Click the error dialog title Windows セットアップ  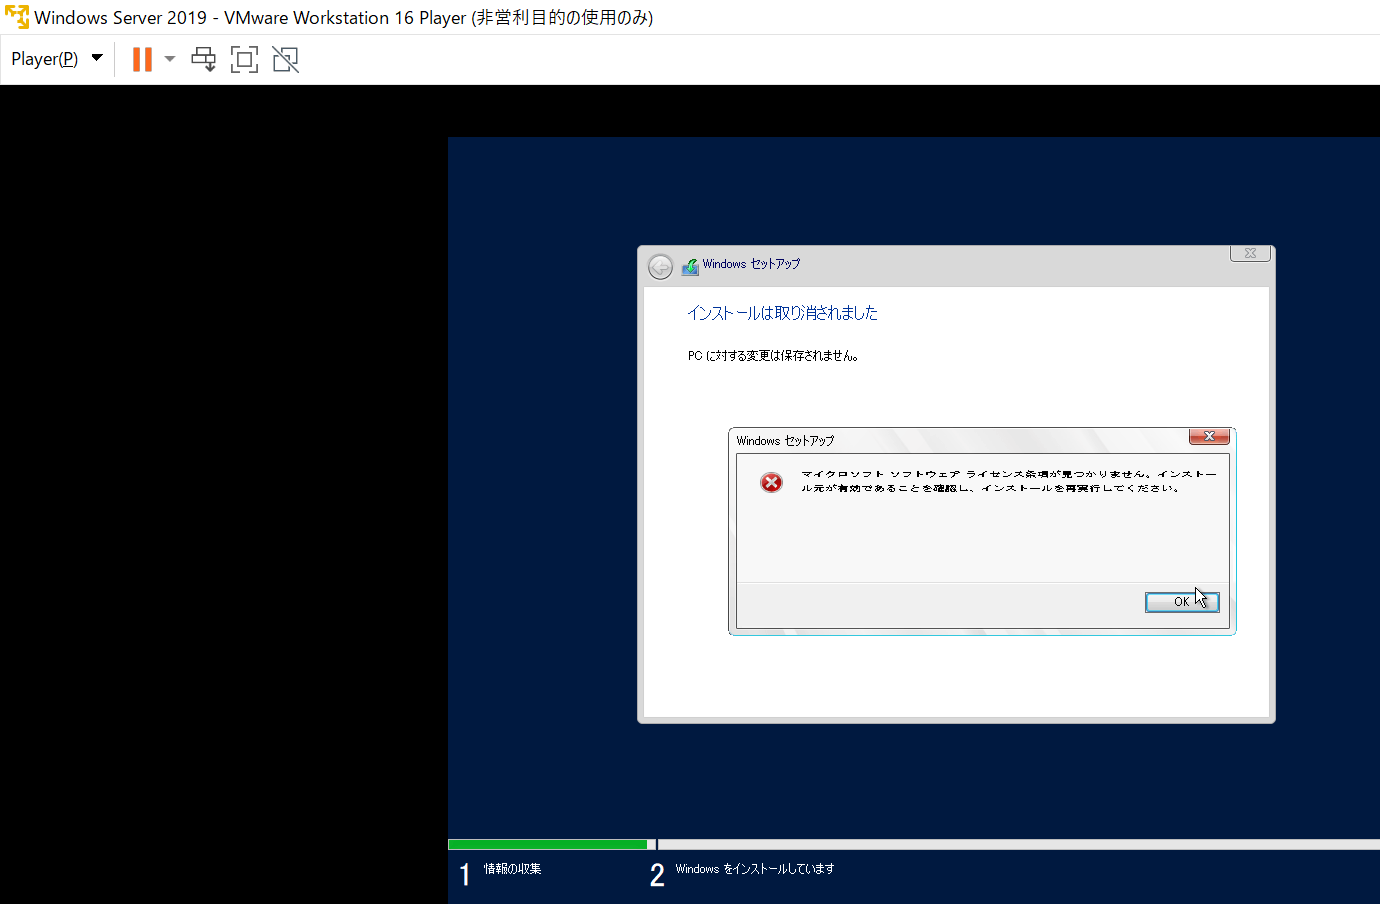click(785, 441)
